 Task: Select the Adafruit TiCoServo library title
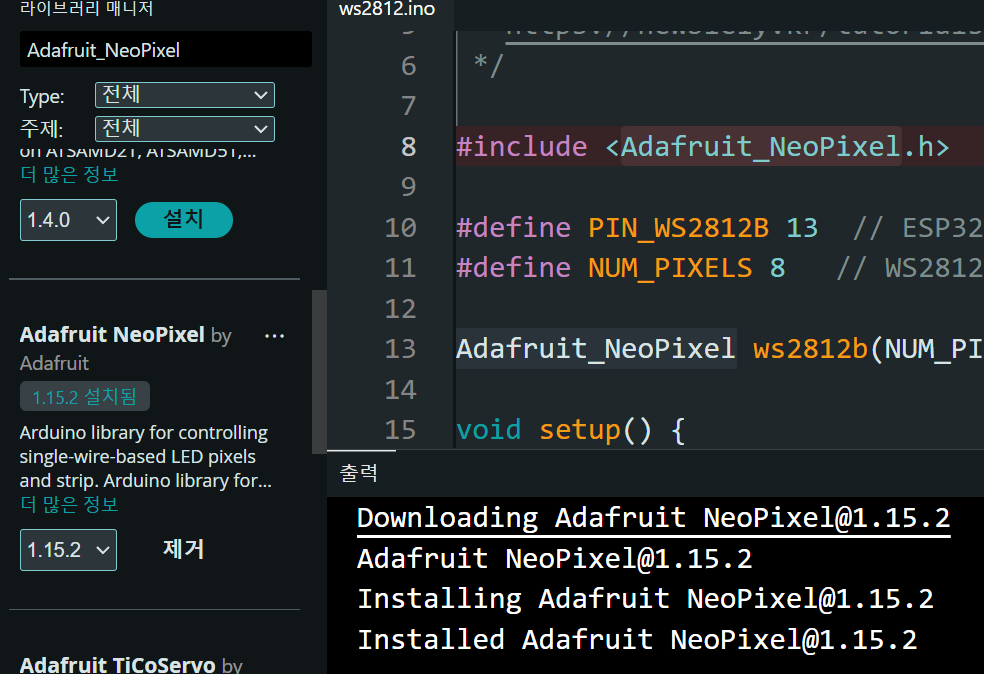(x=118, y=664)
